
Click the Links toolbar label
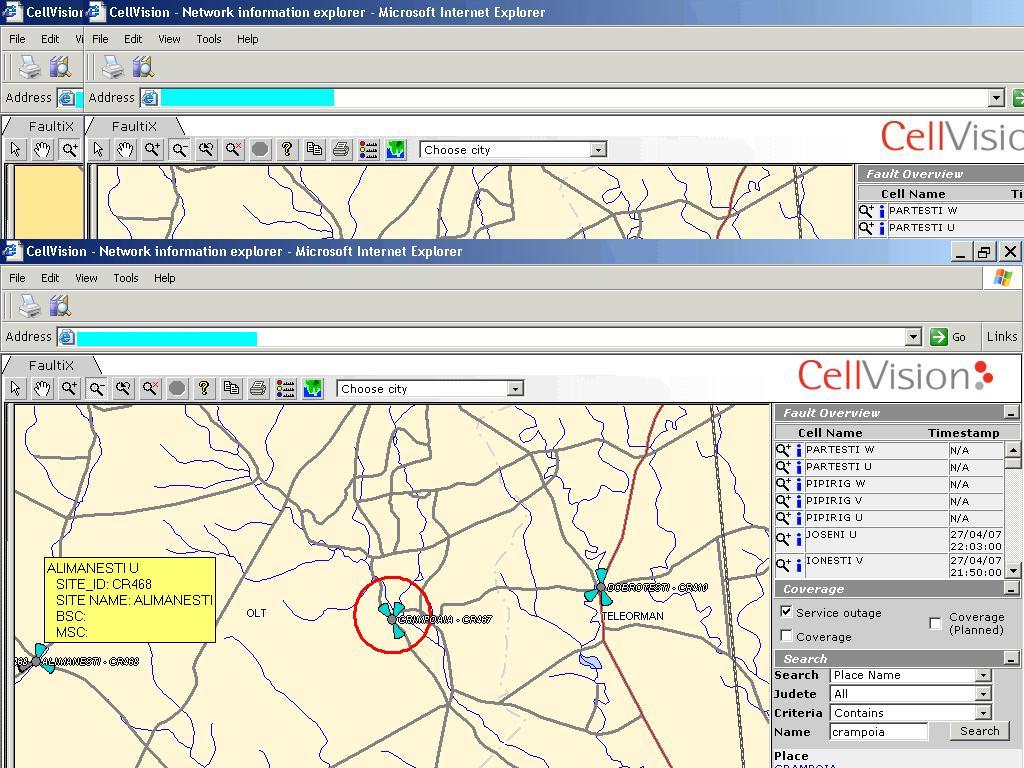pos(1002,336)
